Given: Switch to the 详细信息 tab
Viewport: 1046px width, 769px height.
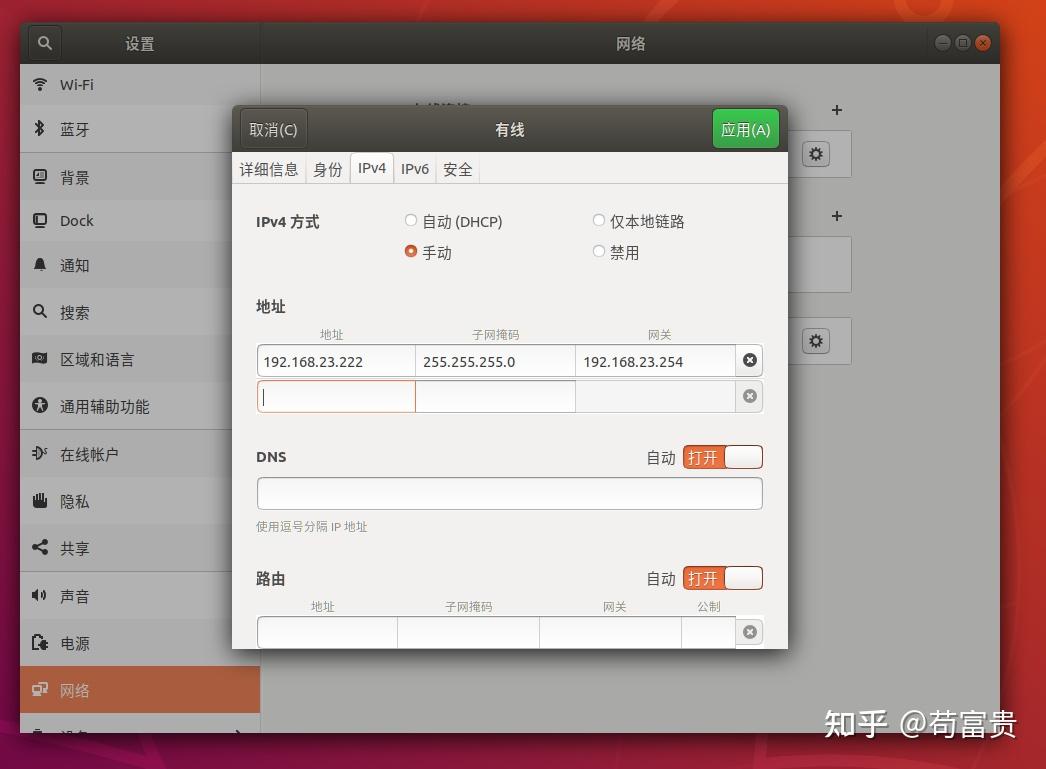Looking at the screenshot, I should pos(269,169).
